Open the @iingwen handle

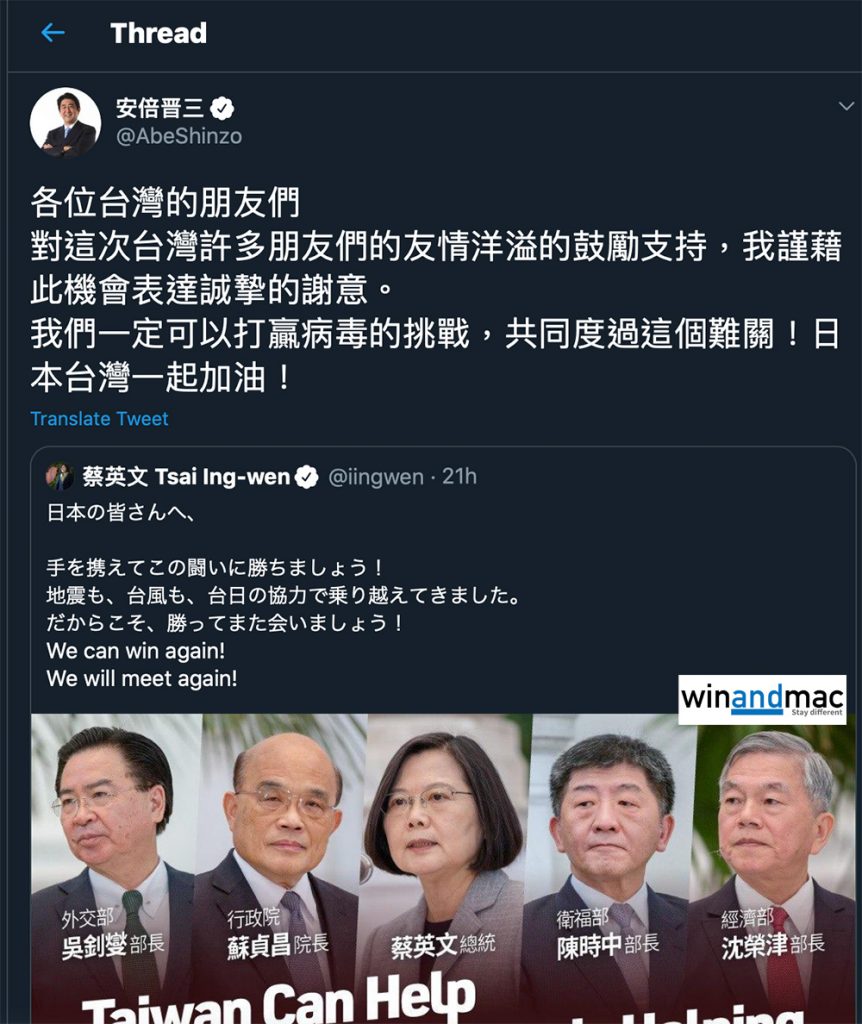pos(375,477)
